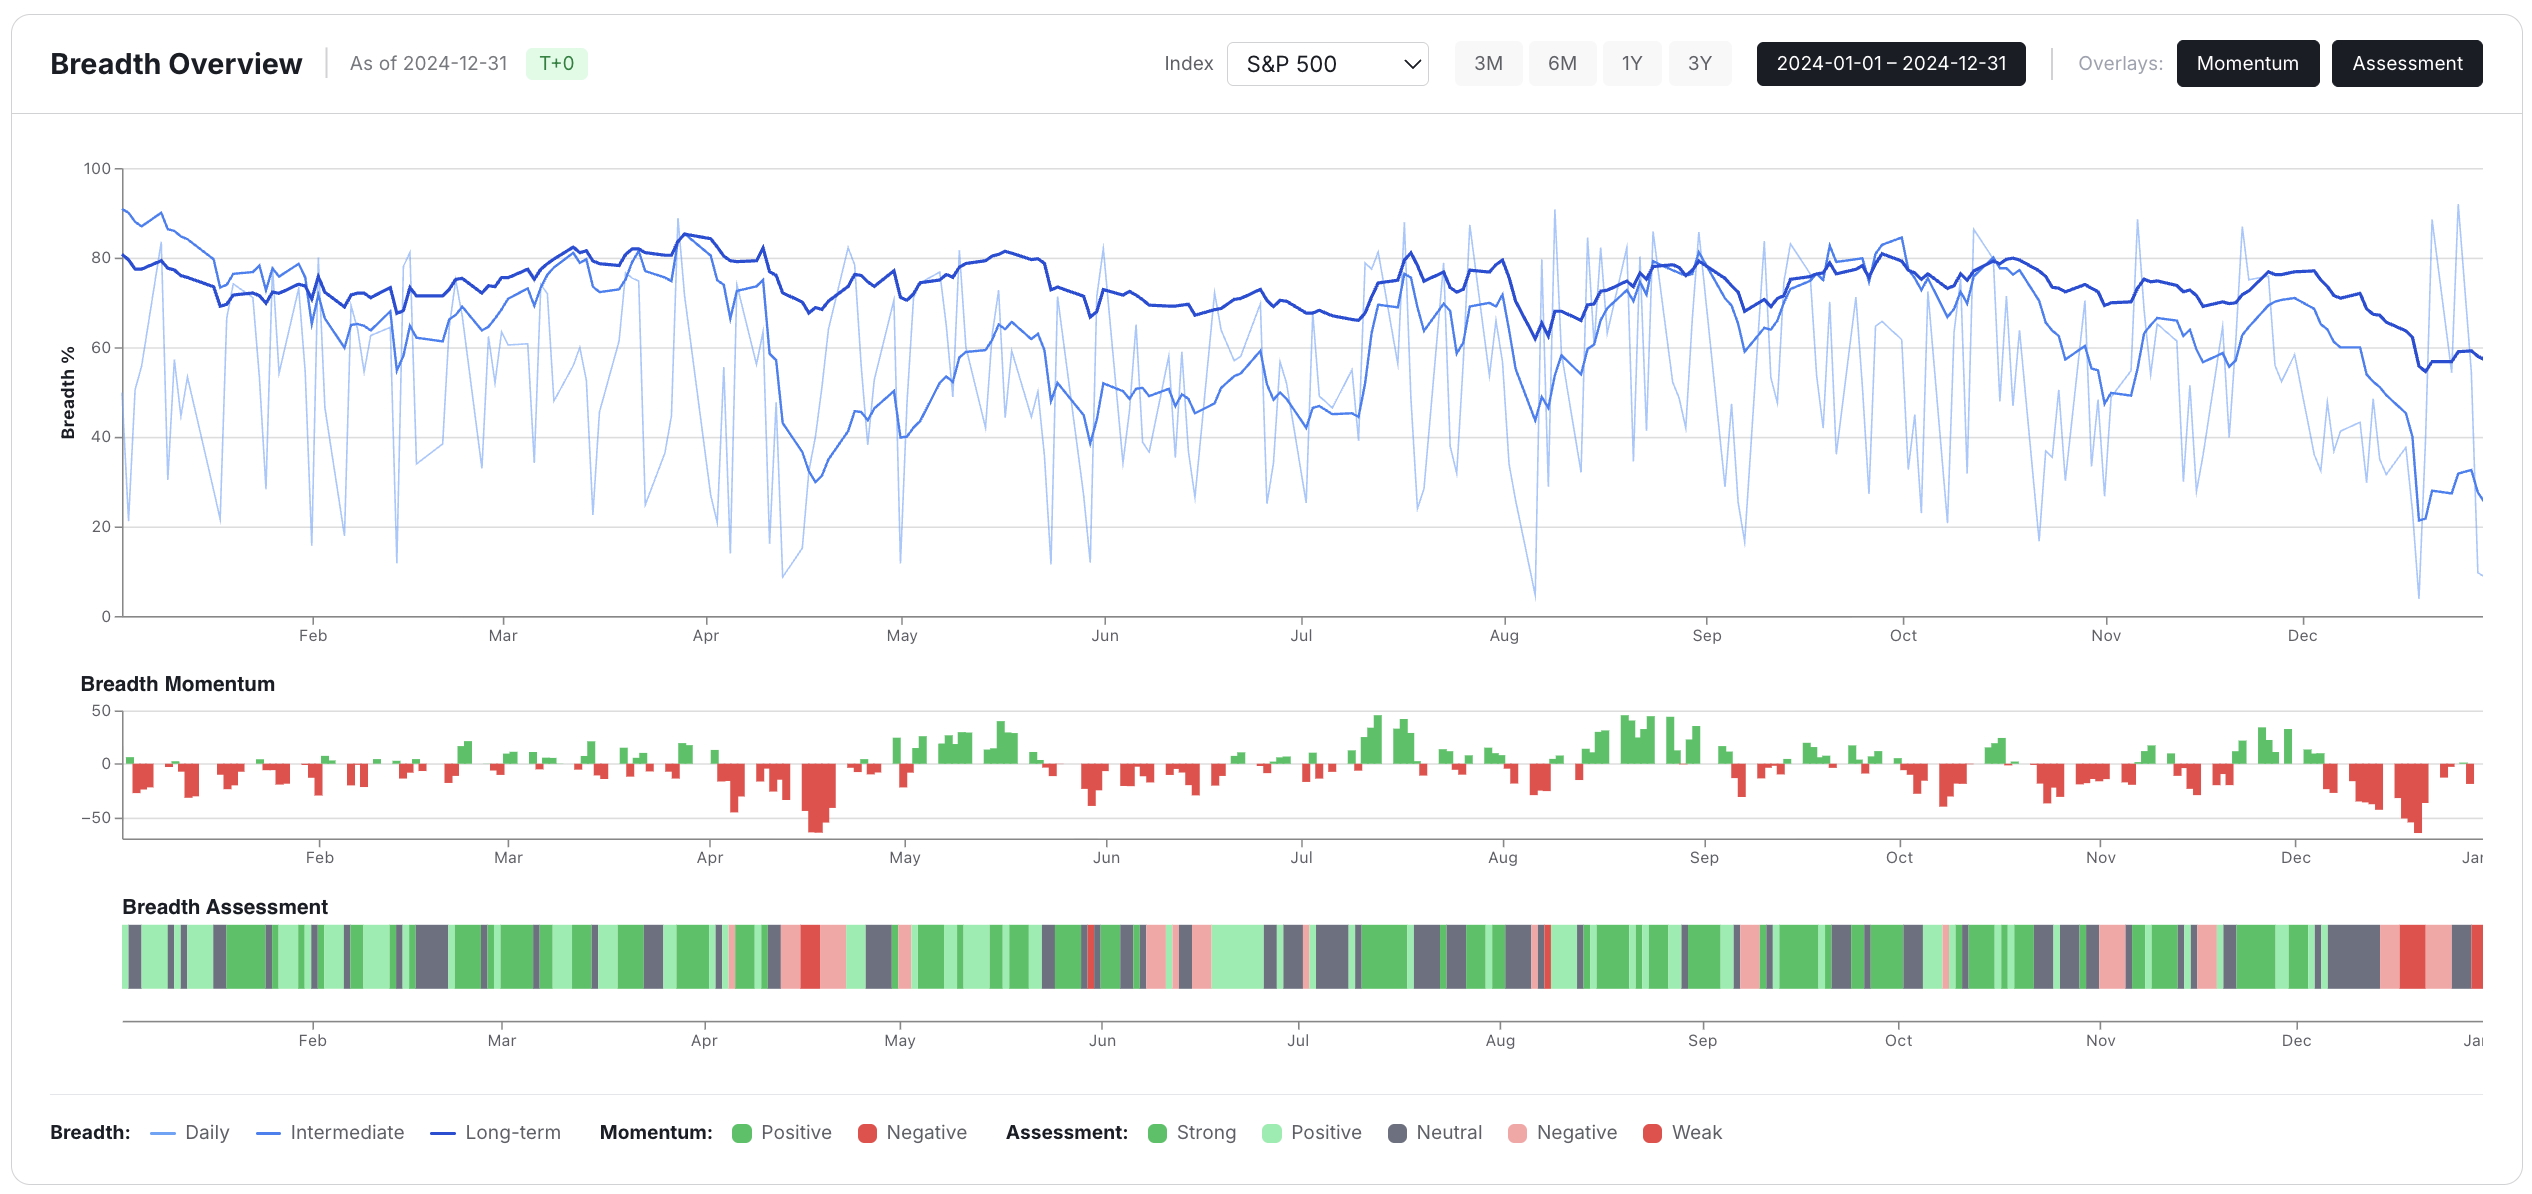Click the dropdown chevron arrow beside S&P 500

pos(1412,64)
